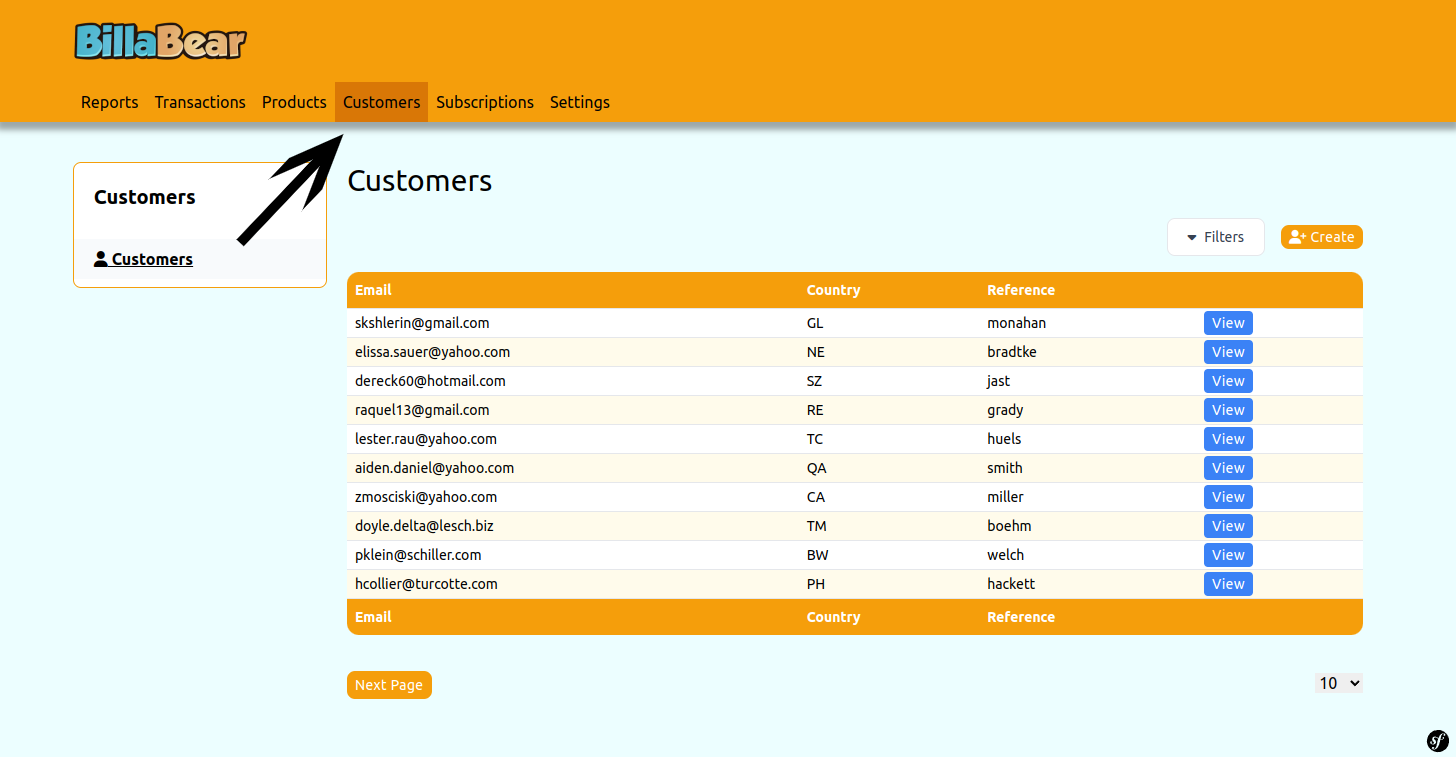This screenshot has height=757, width=1456.
Task: Navigate to Subscriptions
Action: coord(485,102)
